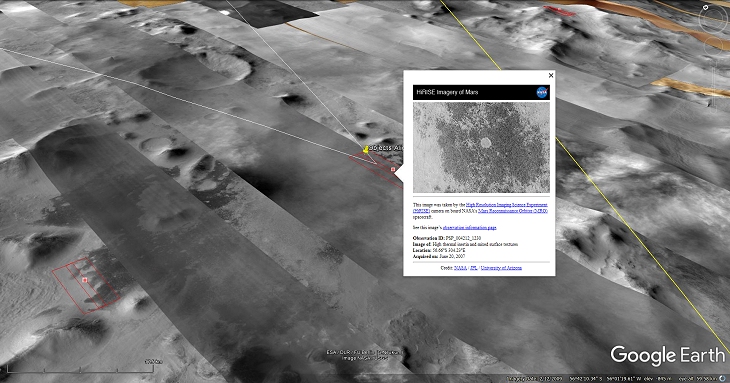The image size is (730, 383).
Task: Click the north indicator on navigation compass
Action: pos(706,7)
